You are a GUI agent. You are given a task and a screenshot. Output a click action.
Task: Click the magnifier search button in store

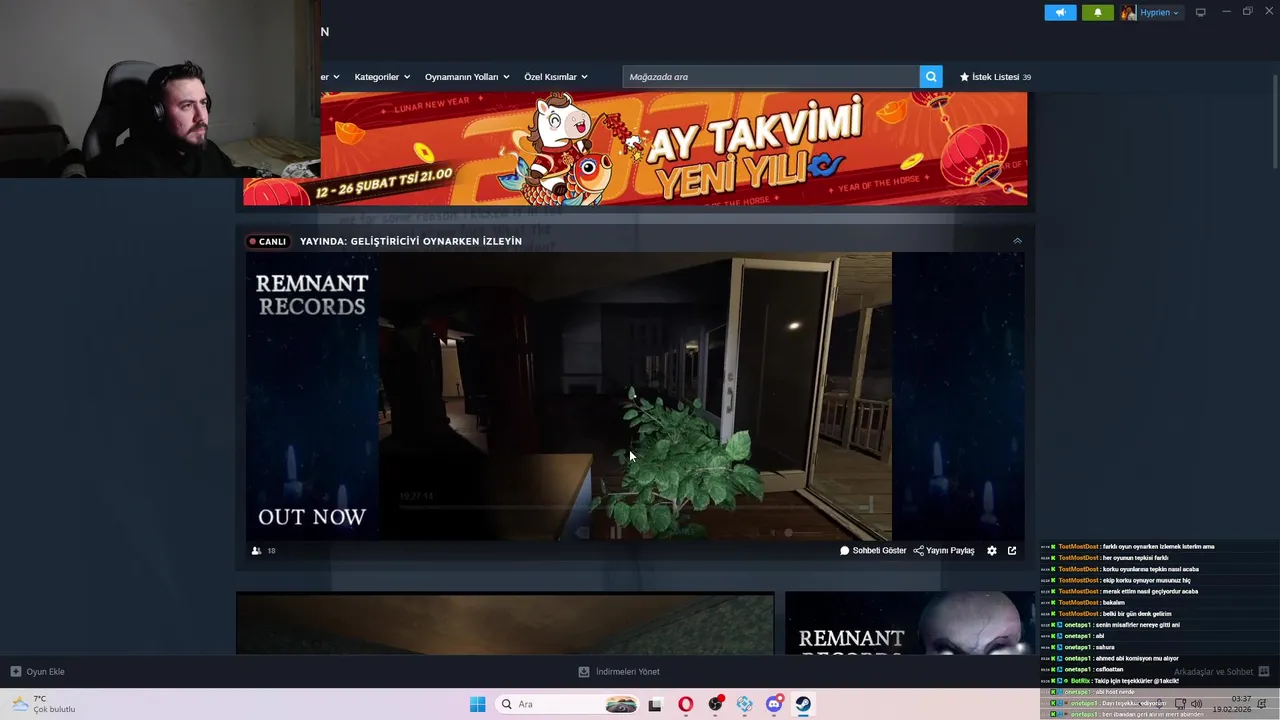[x=931, y=77]
